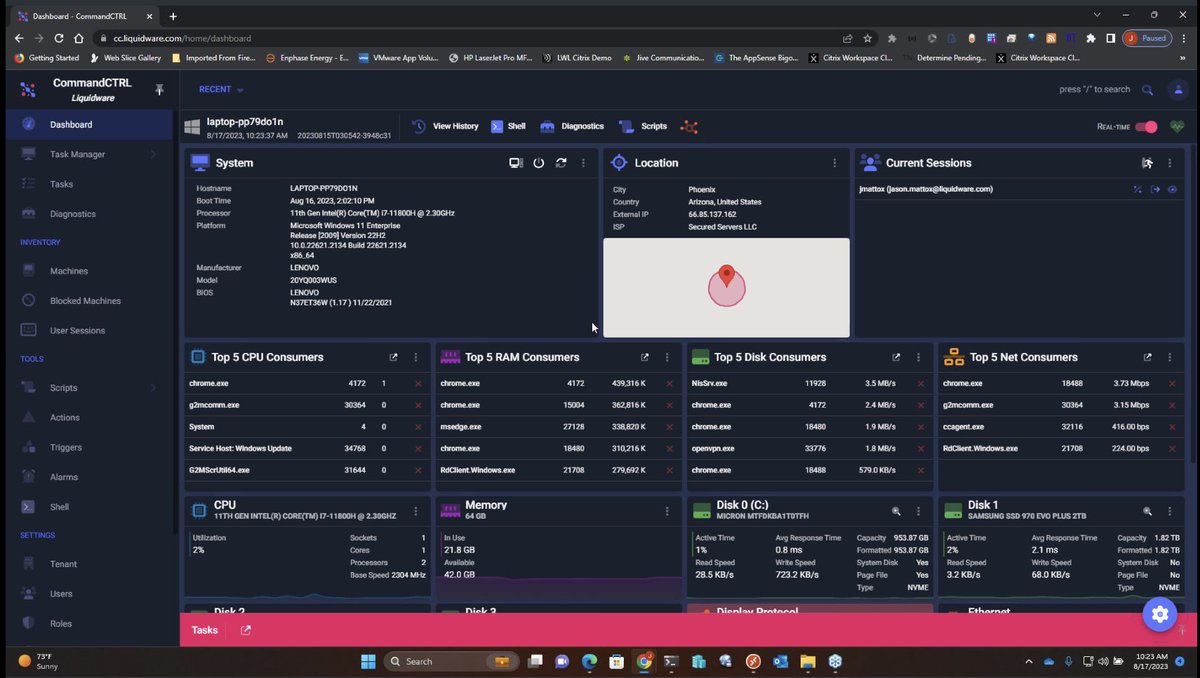
Task: Open the Memory panel three-dot menu
Action: tap(667, 510)
